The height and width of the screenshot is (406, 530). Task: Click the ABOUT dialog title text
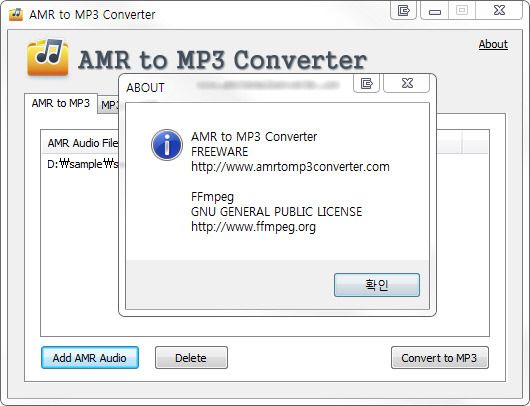[x=145, y=88]
